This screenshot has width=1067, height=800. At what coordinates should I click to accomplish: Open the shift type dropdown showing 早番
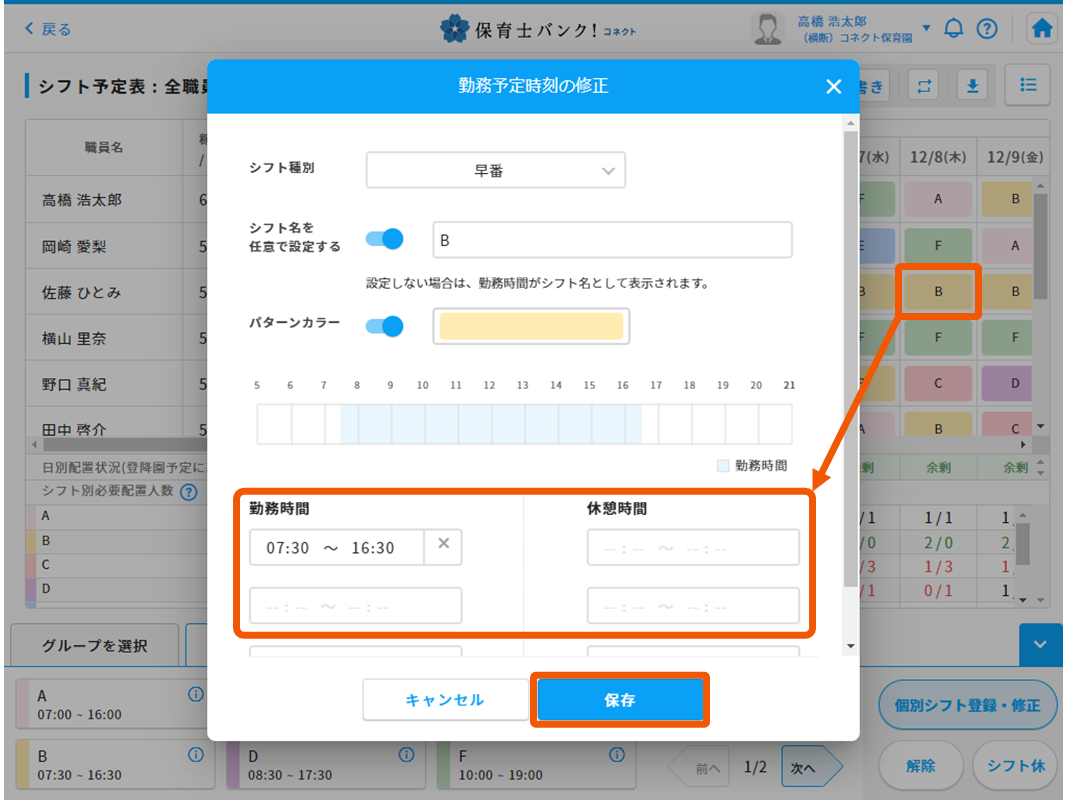pos(495,171)
